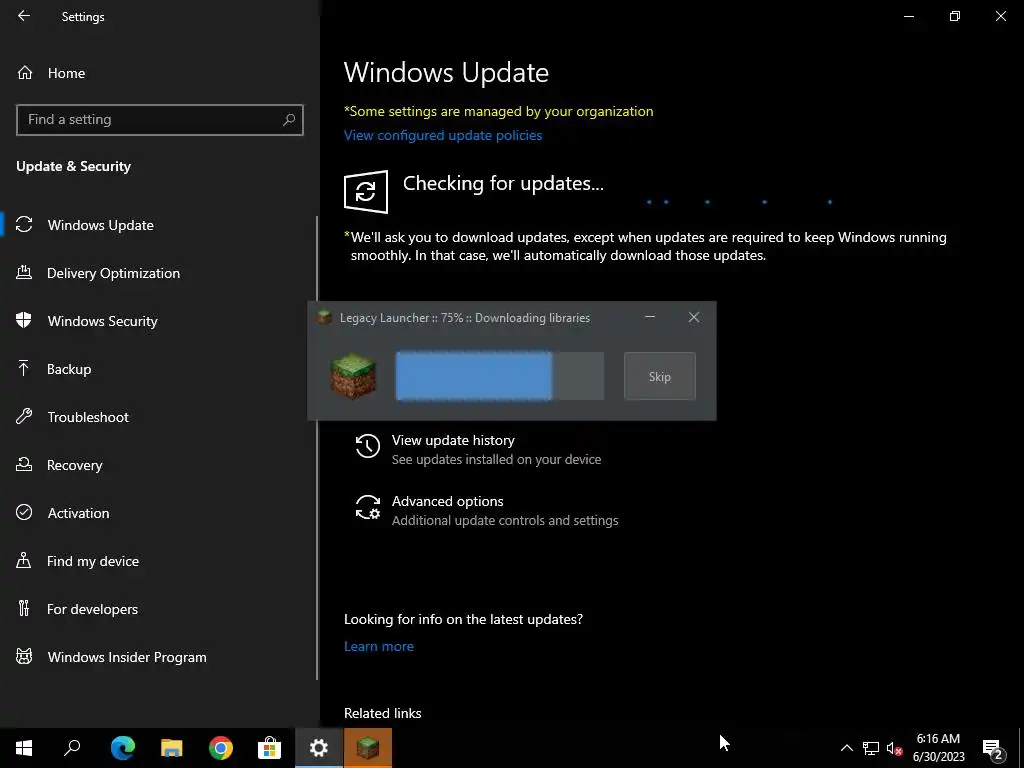Click the Backup arrow icon
Viewport: 1024px width, 768px height.
pyautogui.click(x=24, y=368)
